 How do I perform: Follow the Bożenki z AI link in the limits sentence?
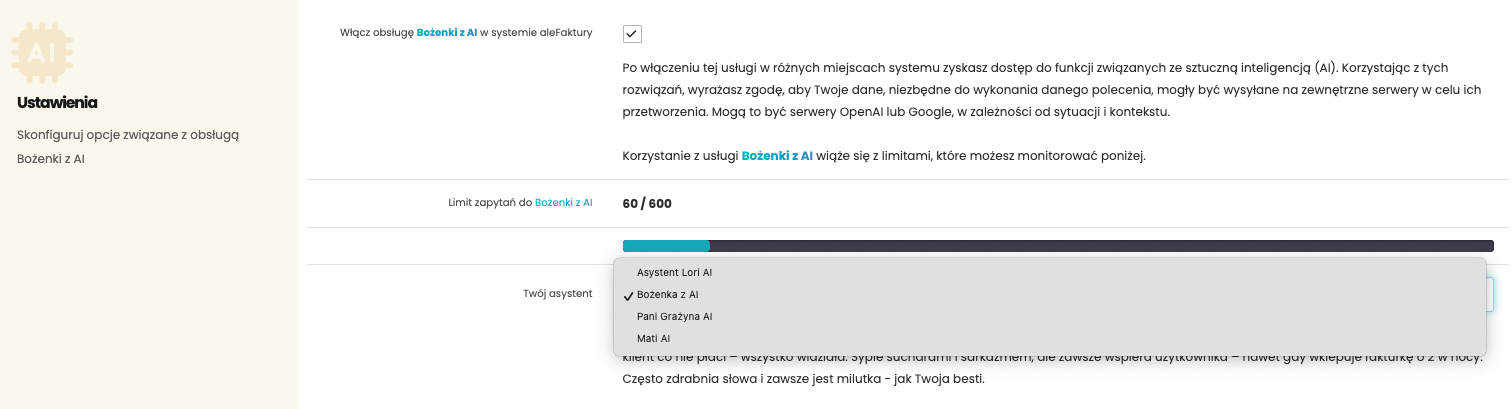pyautogui.click(x=777, y=156)
